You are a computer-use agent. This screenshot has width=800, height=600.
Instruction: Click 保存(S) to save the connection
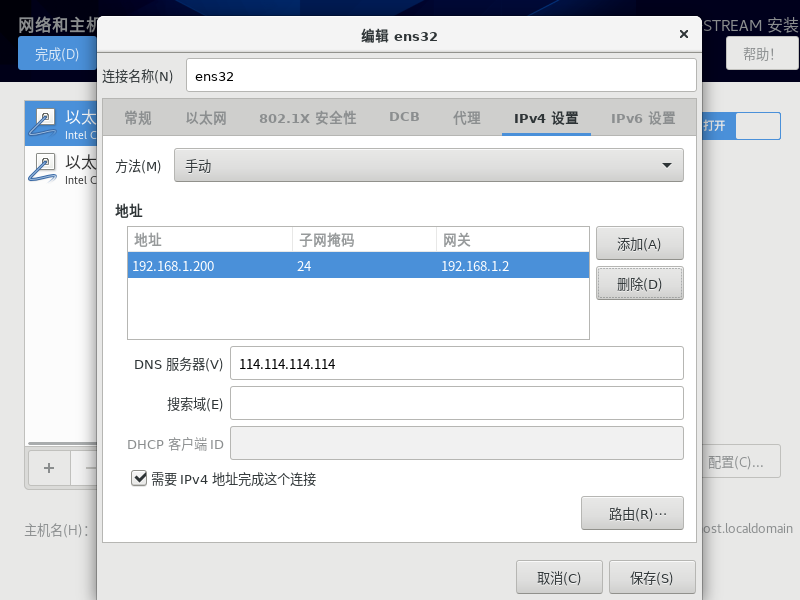tap(652, 578)
